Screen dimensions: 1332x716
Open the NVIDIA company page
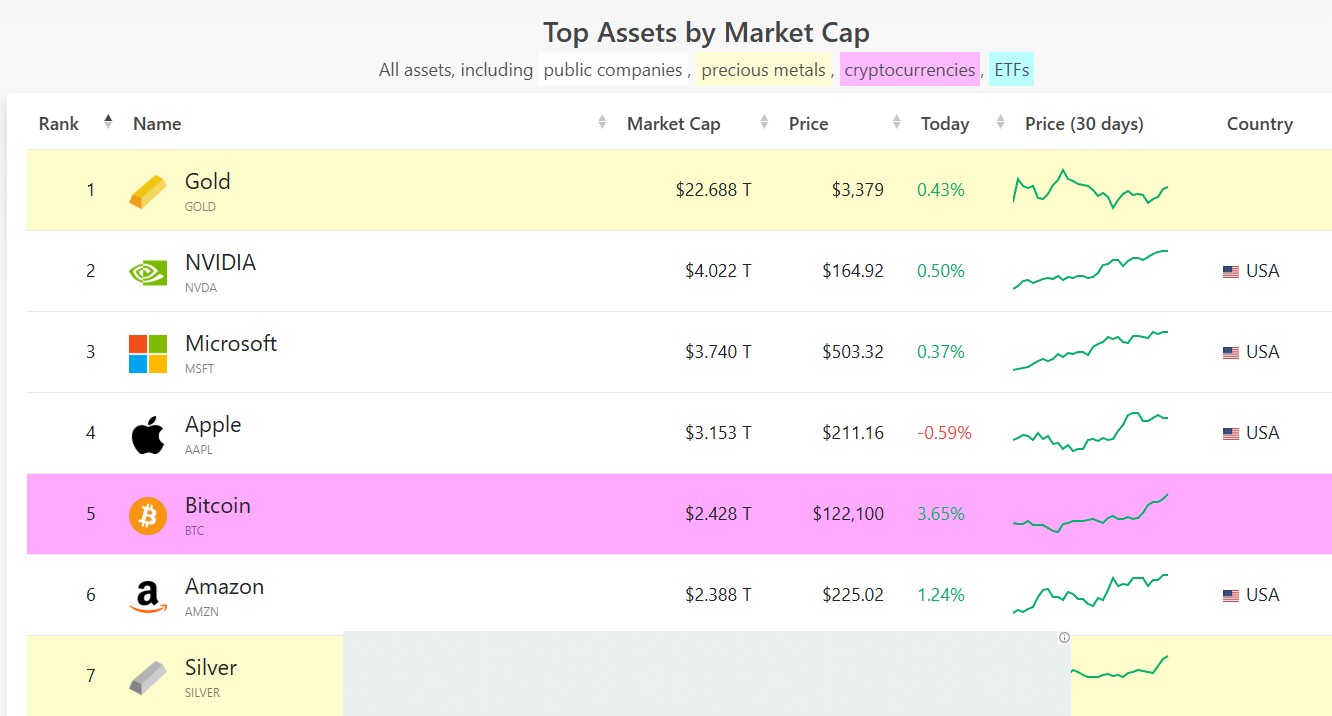(220, 263)
